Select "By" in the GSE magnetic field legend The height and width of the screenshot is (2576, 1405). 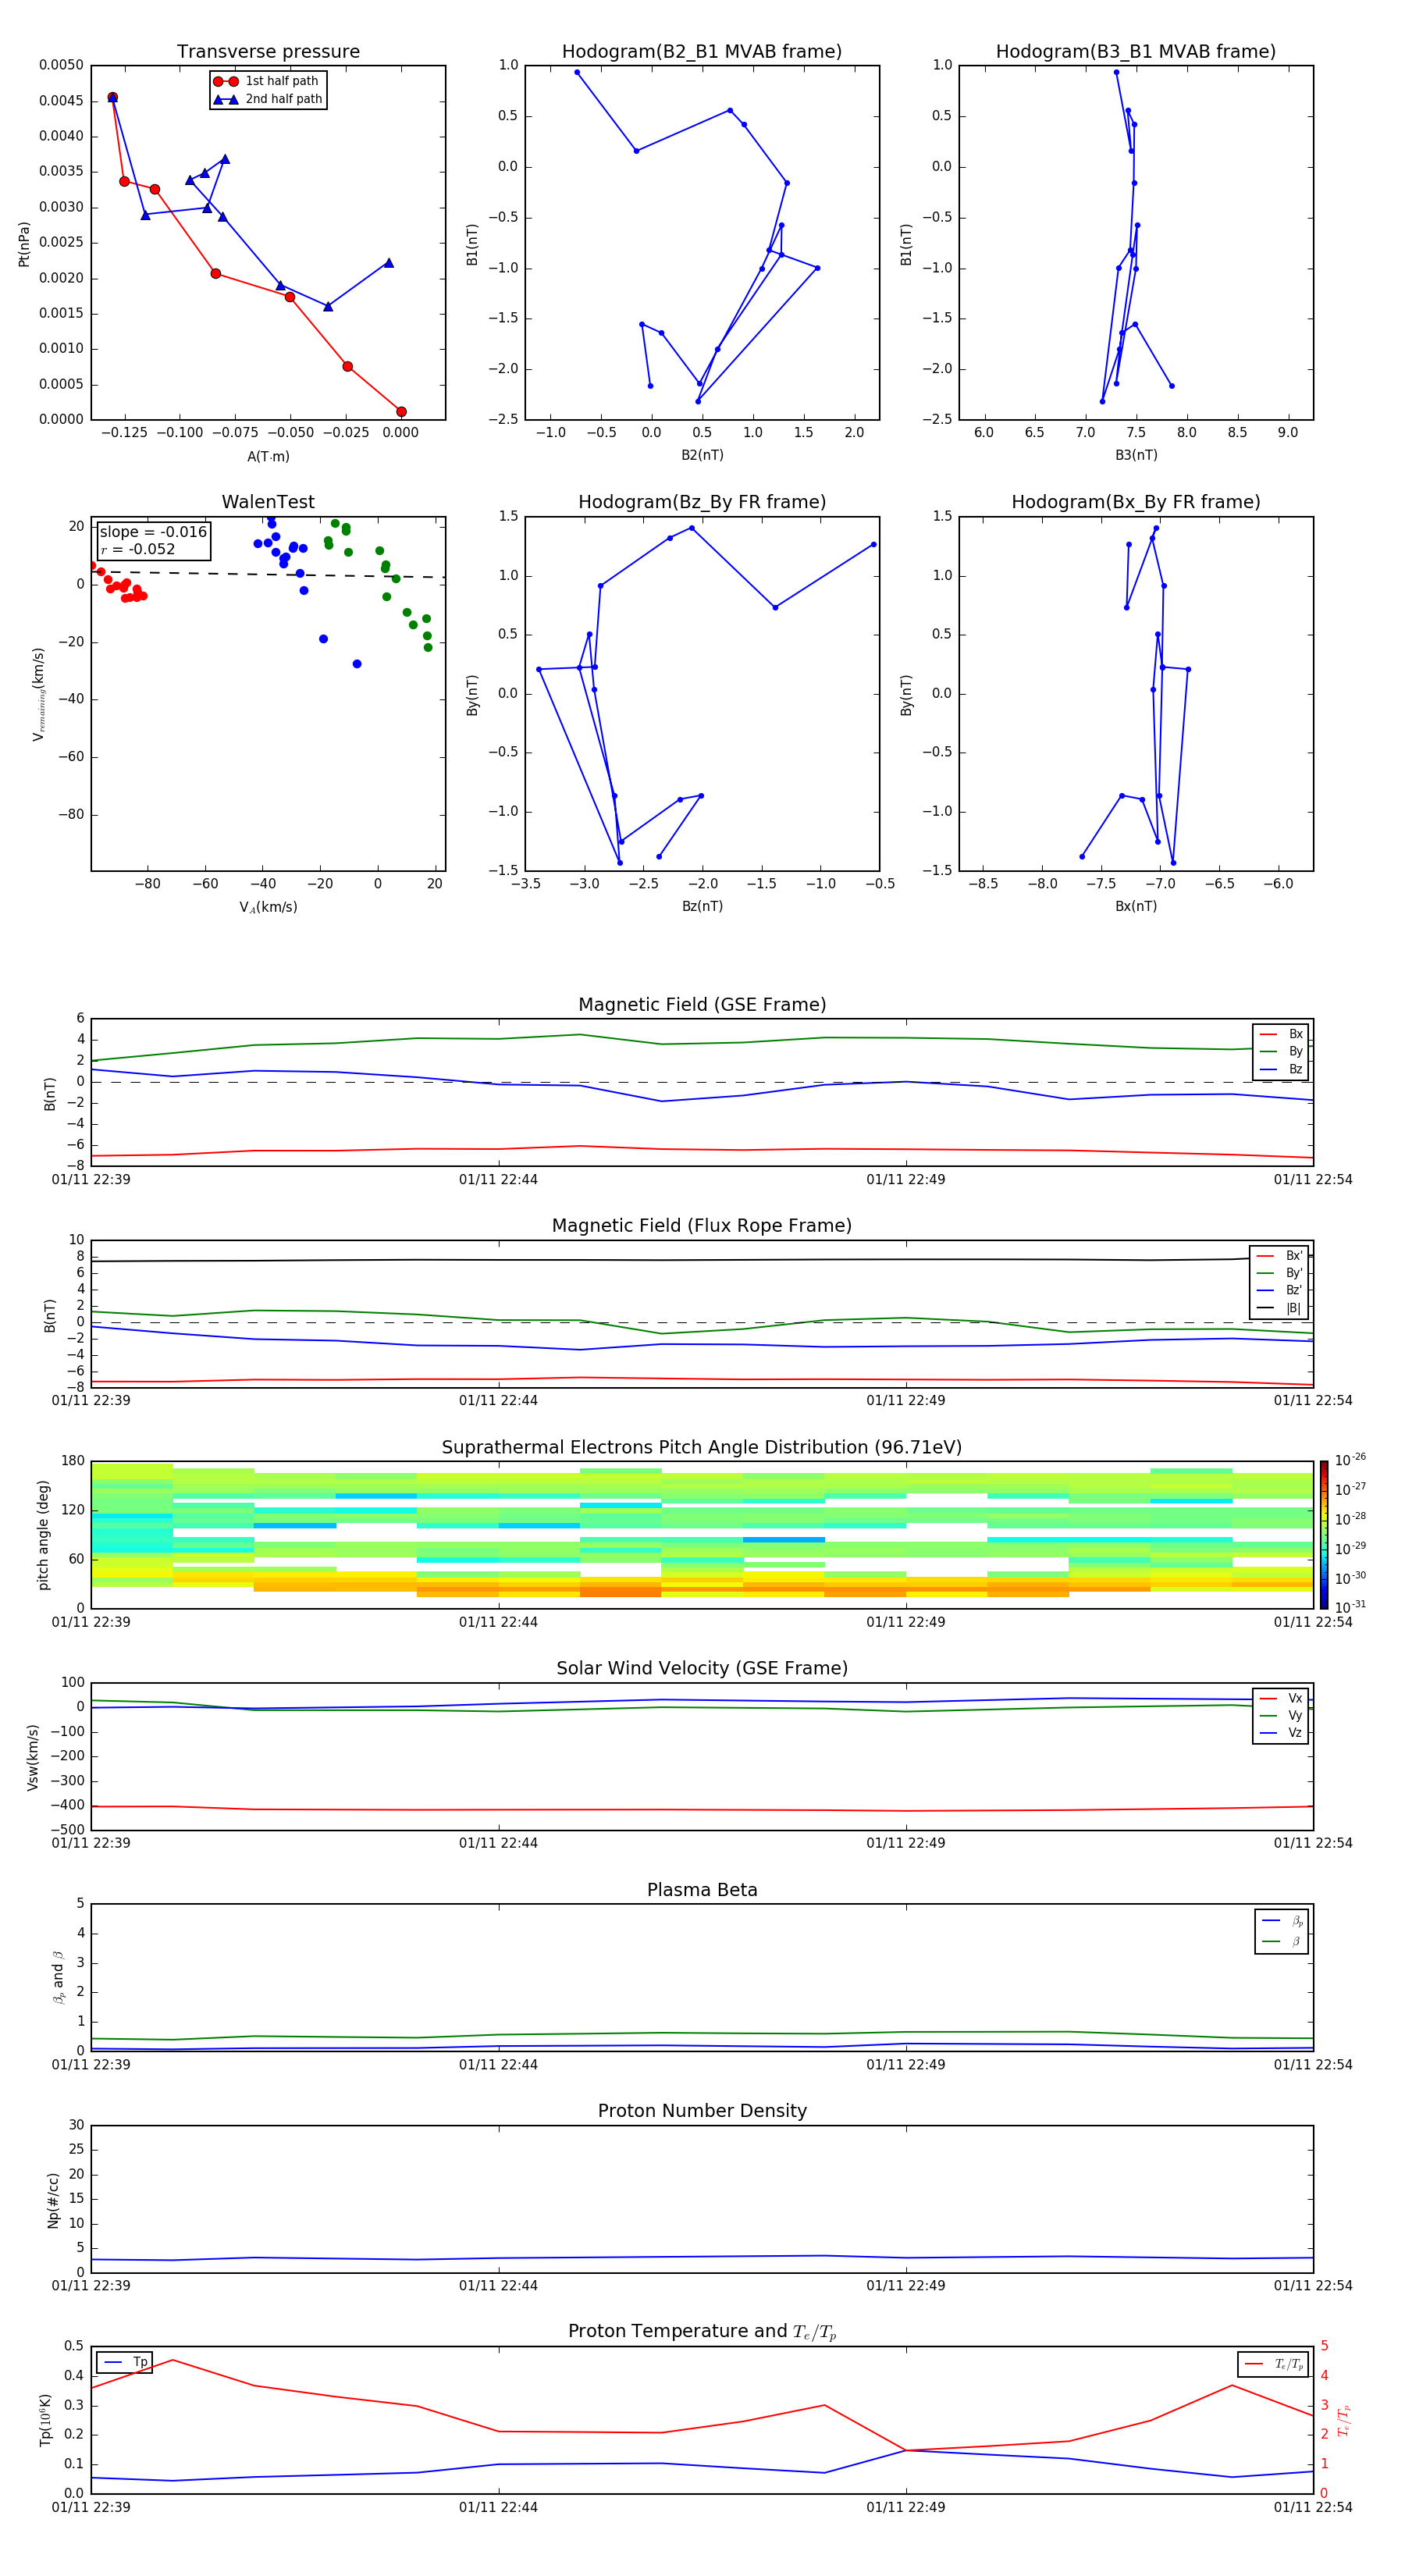[x=1281, y=1051]
